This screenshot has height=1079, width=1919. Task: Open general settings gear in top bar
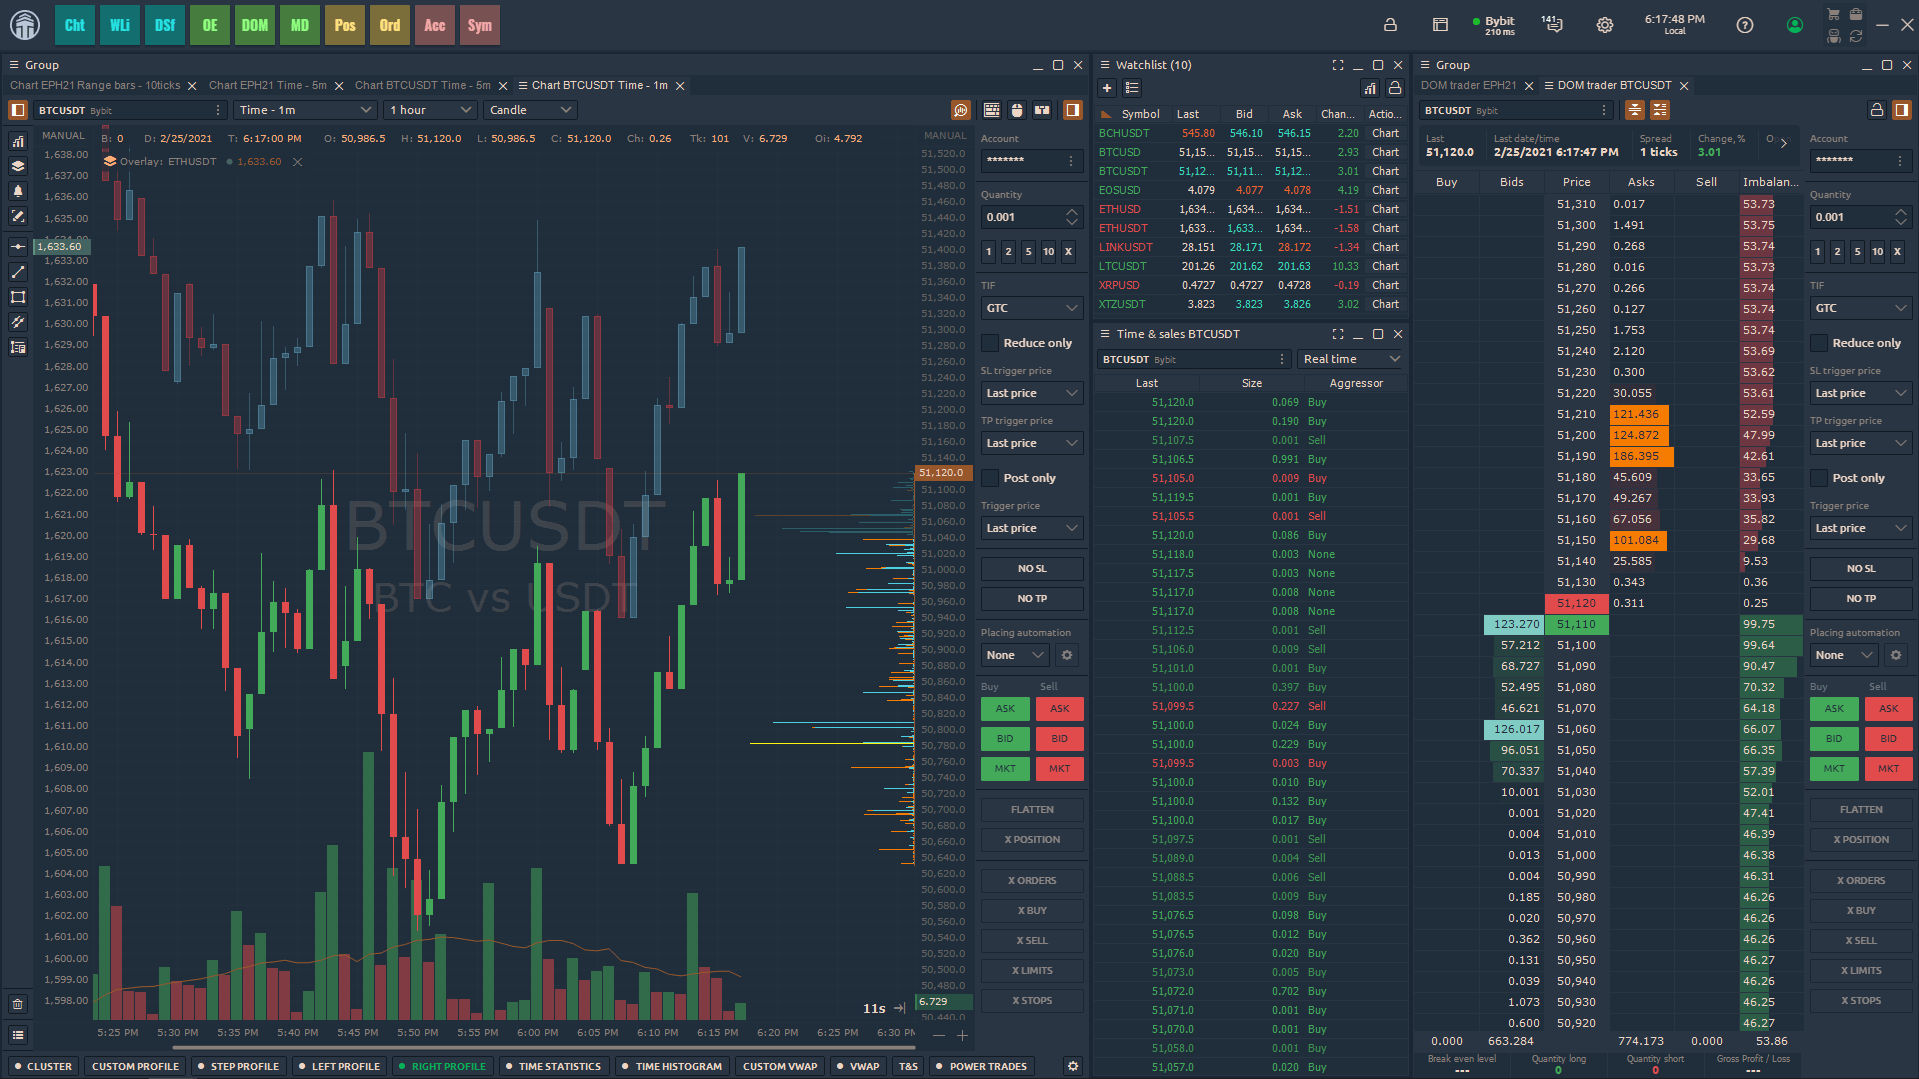pyautogui.click(x=1605, y=25)
